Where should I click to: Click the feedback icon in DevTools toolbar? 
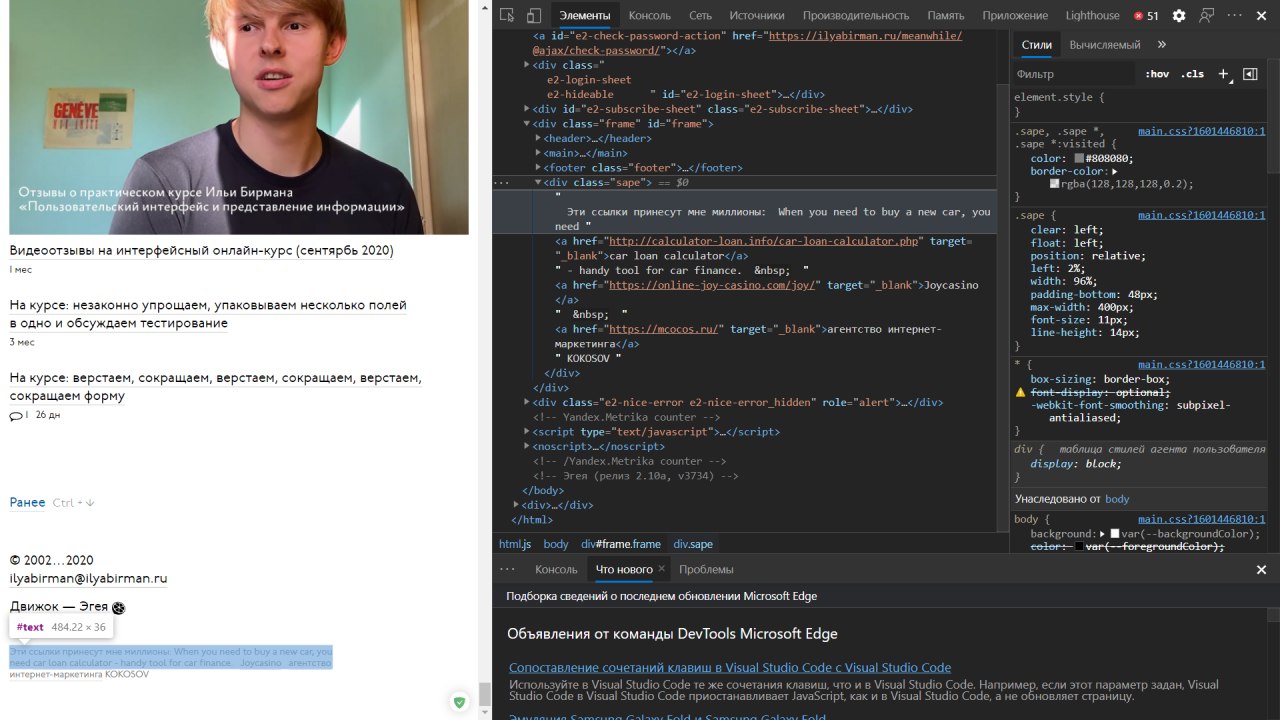point(1207,15)
